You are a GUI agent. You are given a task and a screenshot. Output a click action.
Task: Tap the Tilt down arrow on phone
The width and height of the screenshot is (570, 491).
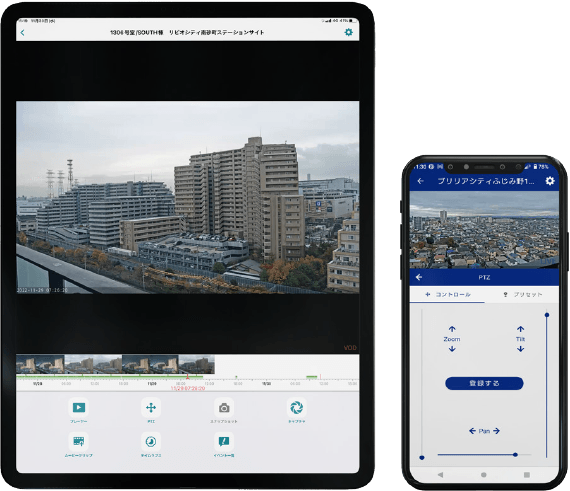tap(521, 349)
